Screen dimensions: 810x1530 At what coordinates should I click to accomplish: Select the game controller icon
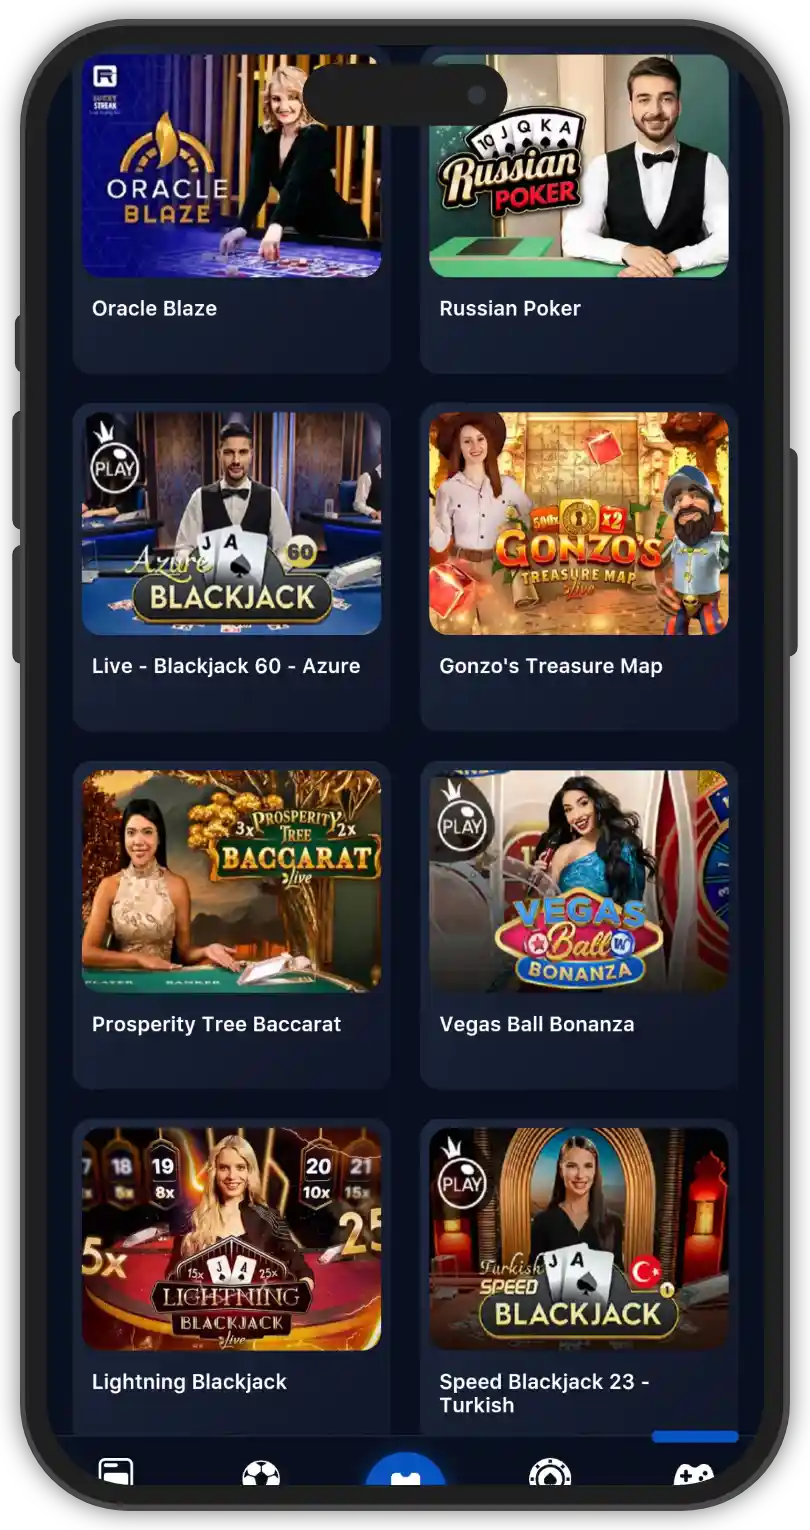[693, 1476]
